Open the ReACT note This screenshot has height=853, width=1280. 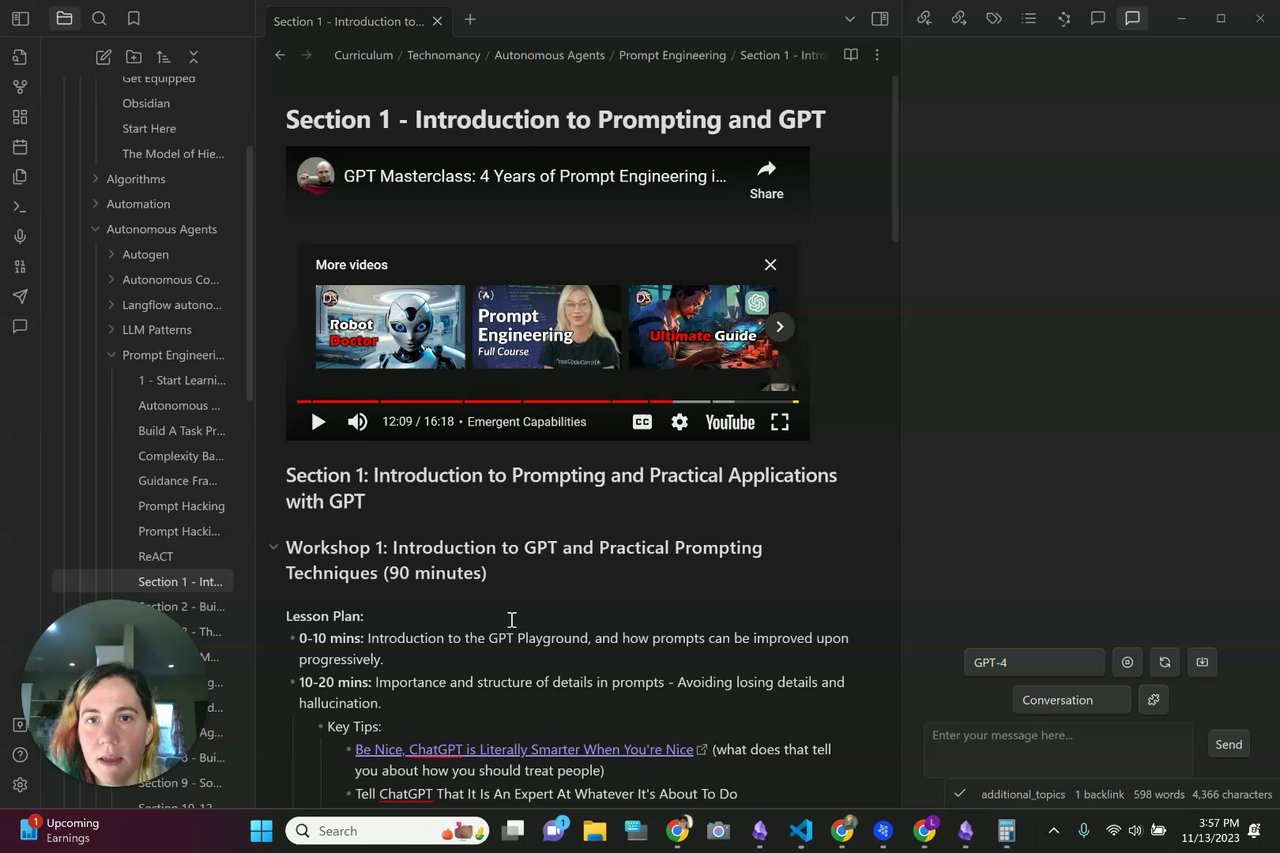click(156, 556)
